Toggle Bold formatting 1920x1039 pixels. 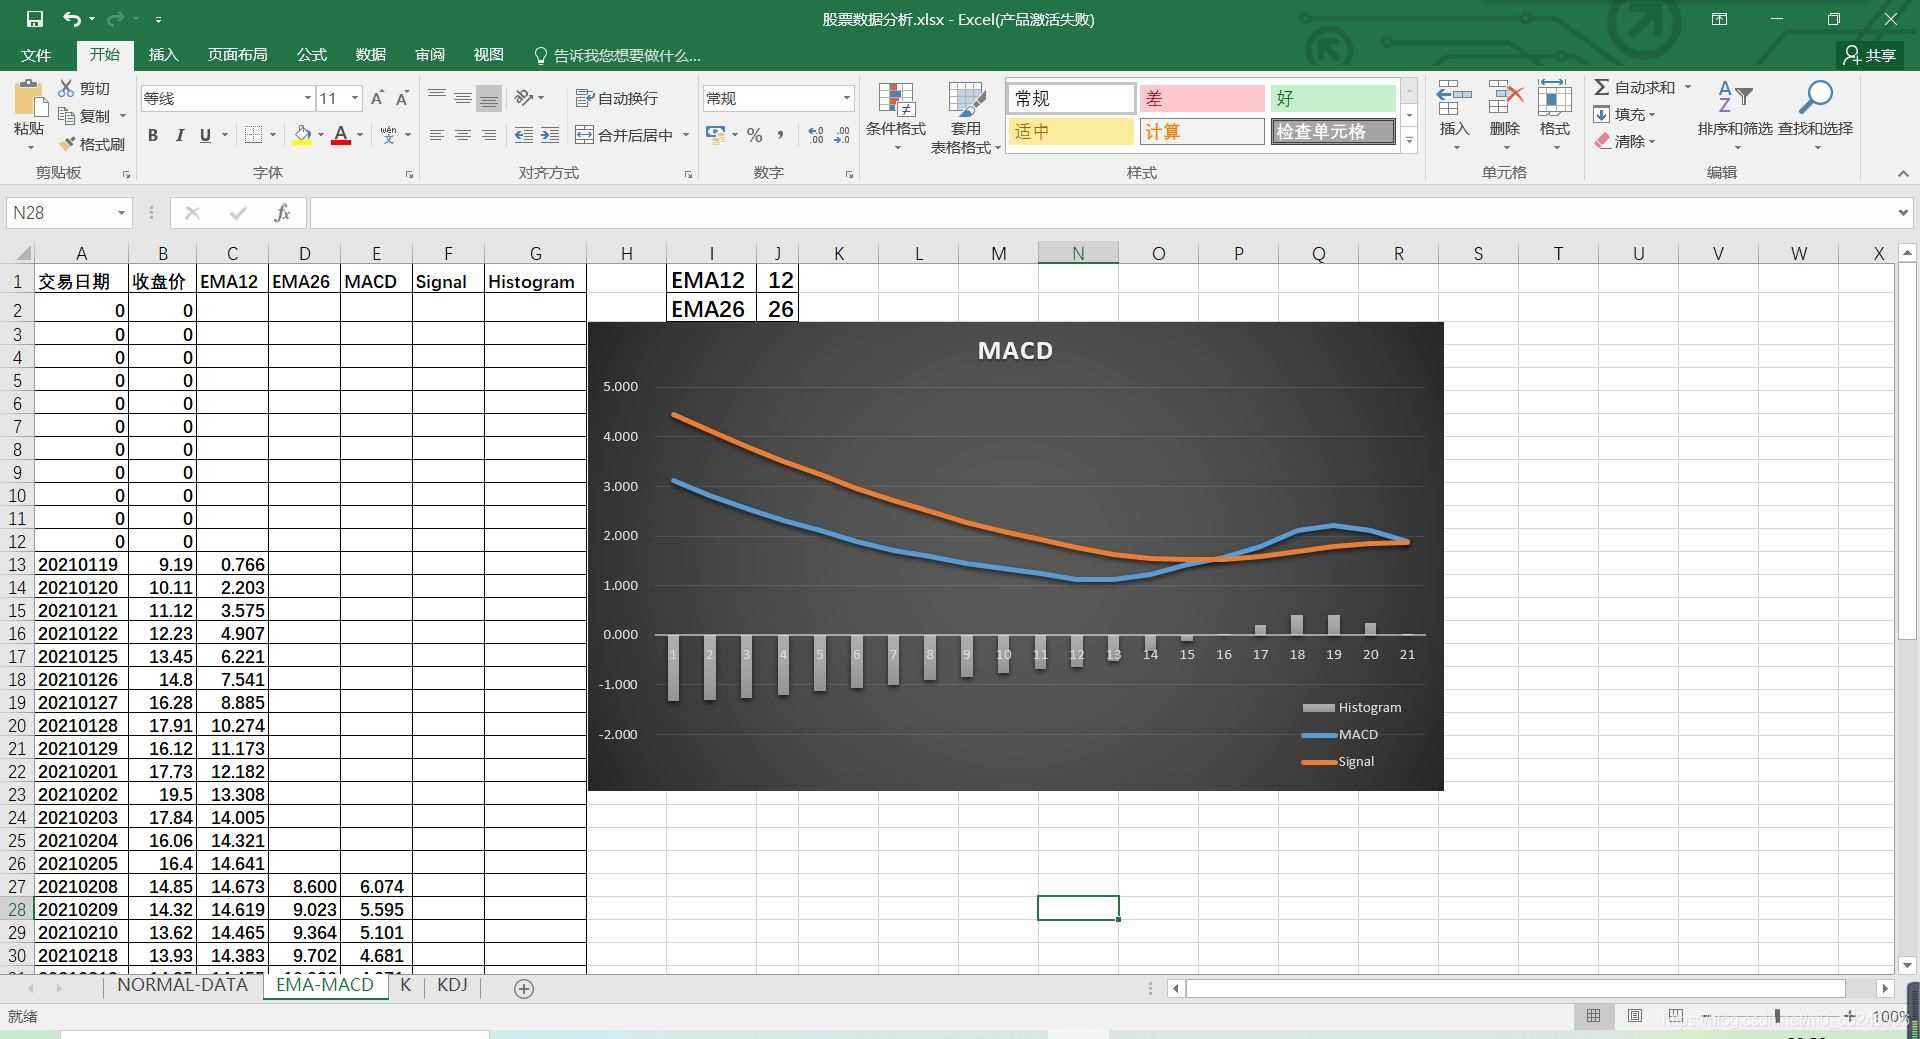153,135
